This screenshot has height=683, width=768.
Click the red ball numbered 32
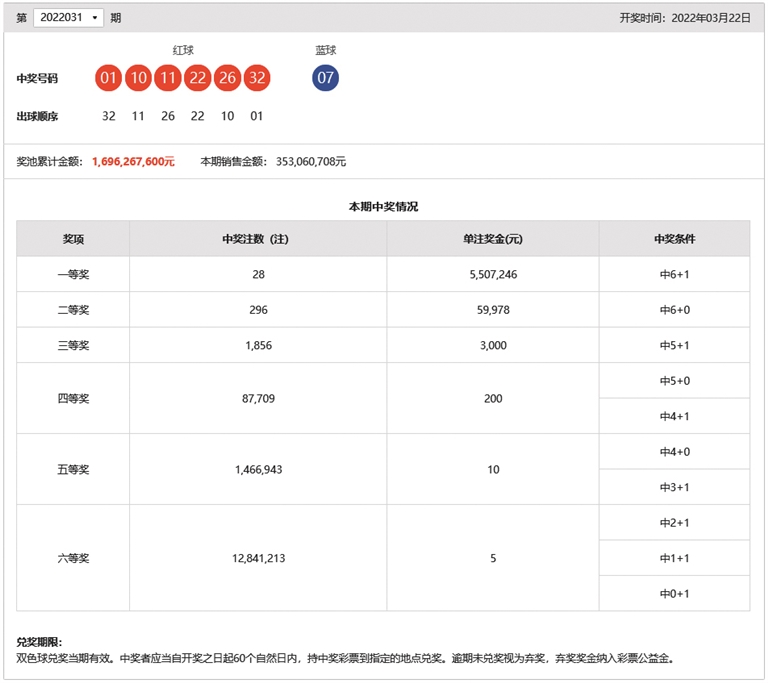pos(257,78)
